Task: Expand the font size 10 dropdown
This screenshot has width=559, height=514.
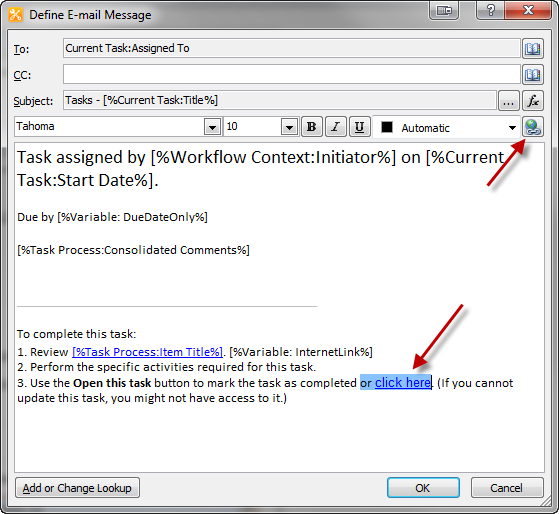Action: [x=289, y=127]
